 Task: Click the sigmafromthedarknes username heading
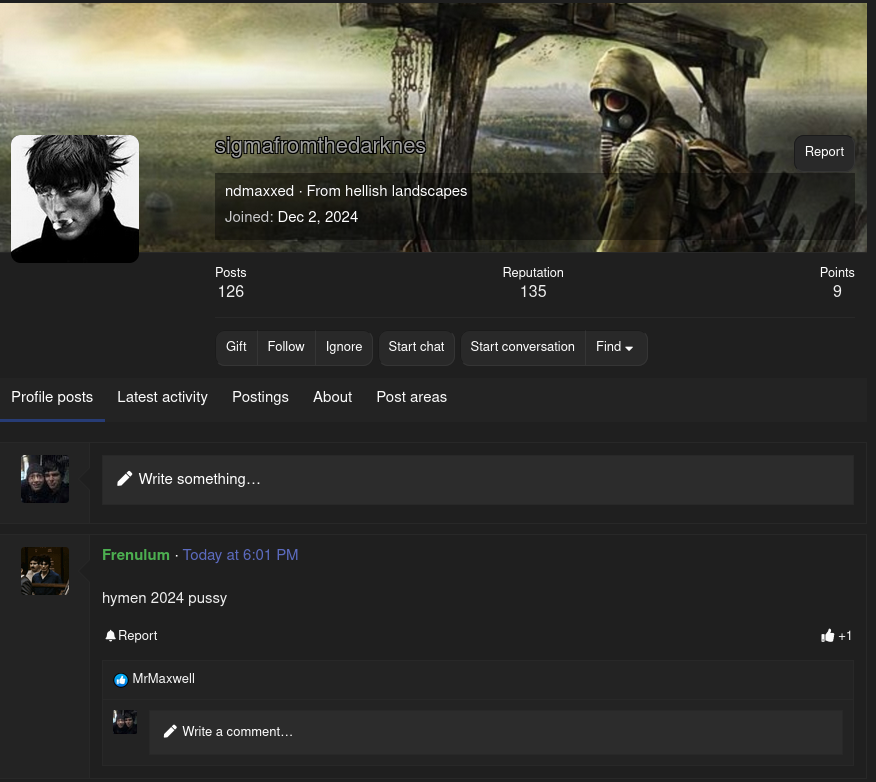320,146
